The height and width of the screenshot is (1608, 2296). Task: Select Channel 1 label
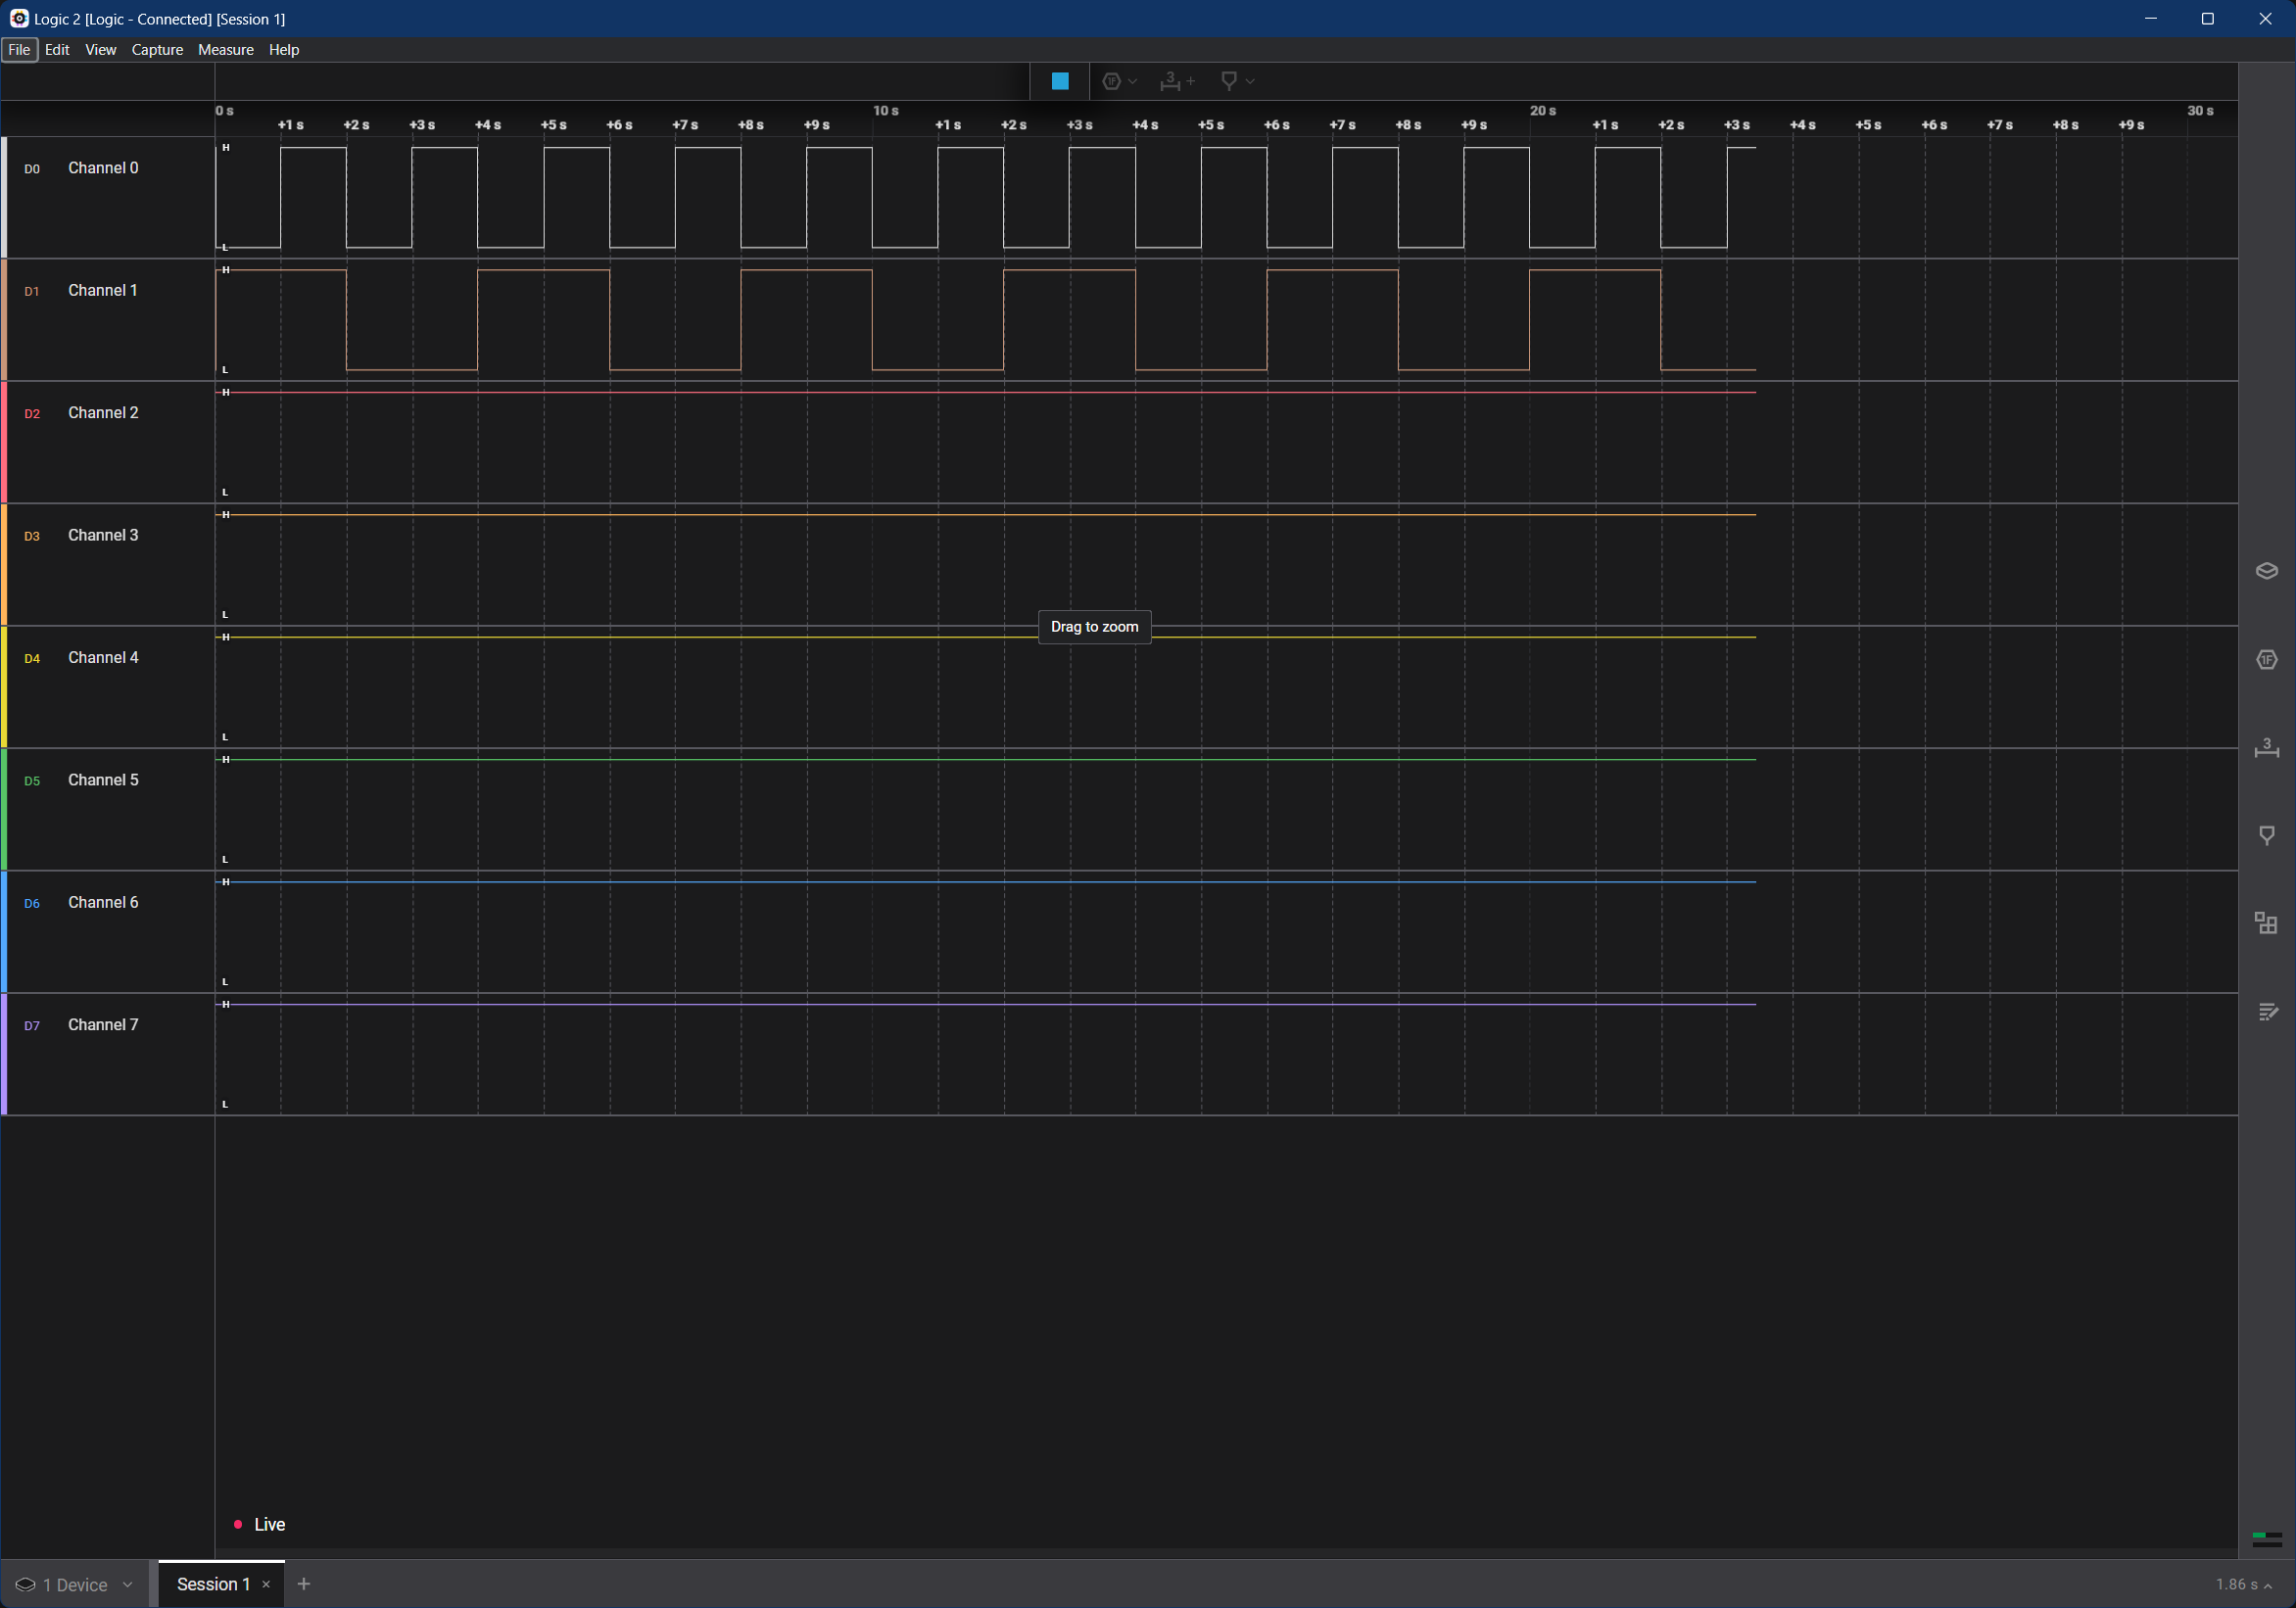point(103,290)
